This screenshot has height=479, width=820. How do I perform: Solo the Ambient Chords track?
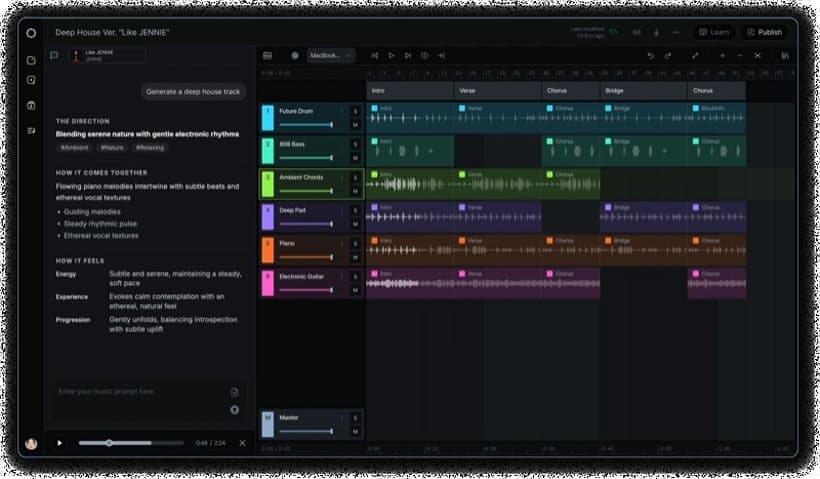(x=355, y=178)
